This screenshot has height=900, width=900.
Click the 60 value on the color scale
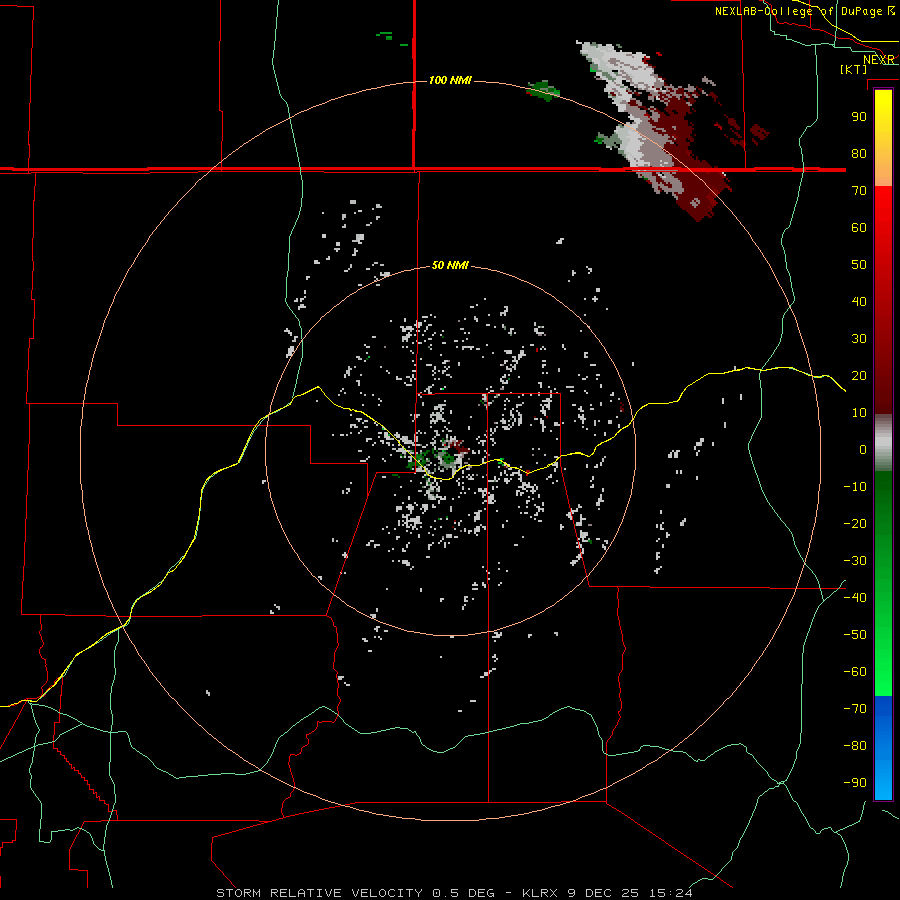pos(859,228)
